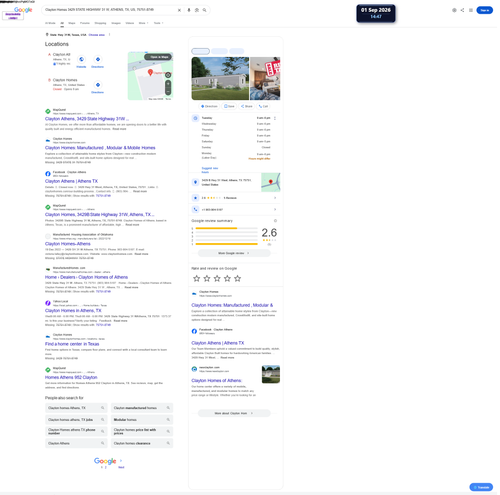Switch to the Images search tab

click(116, 23)
